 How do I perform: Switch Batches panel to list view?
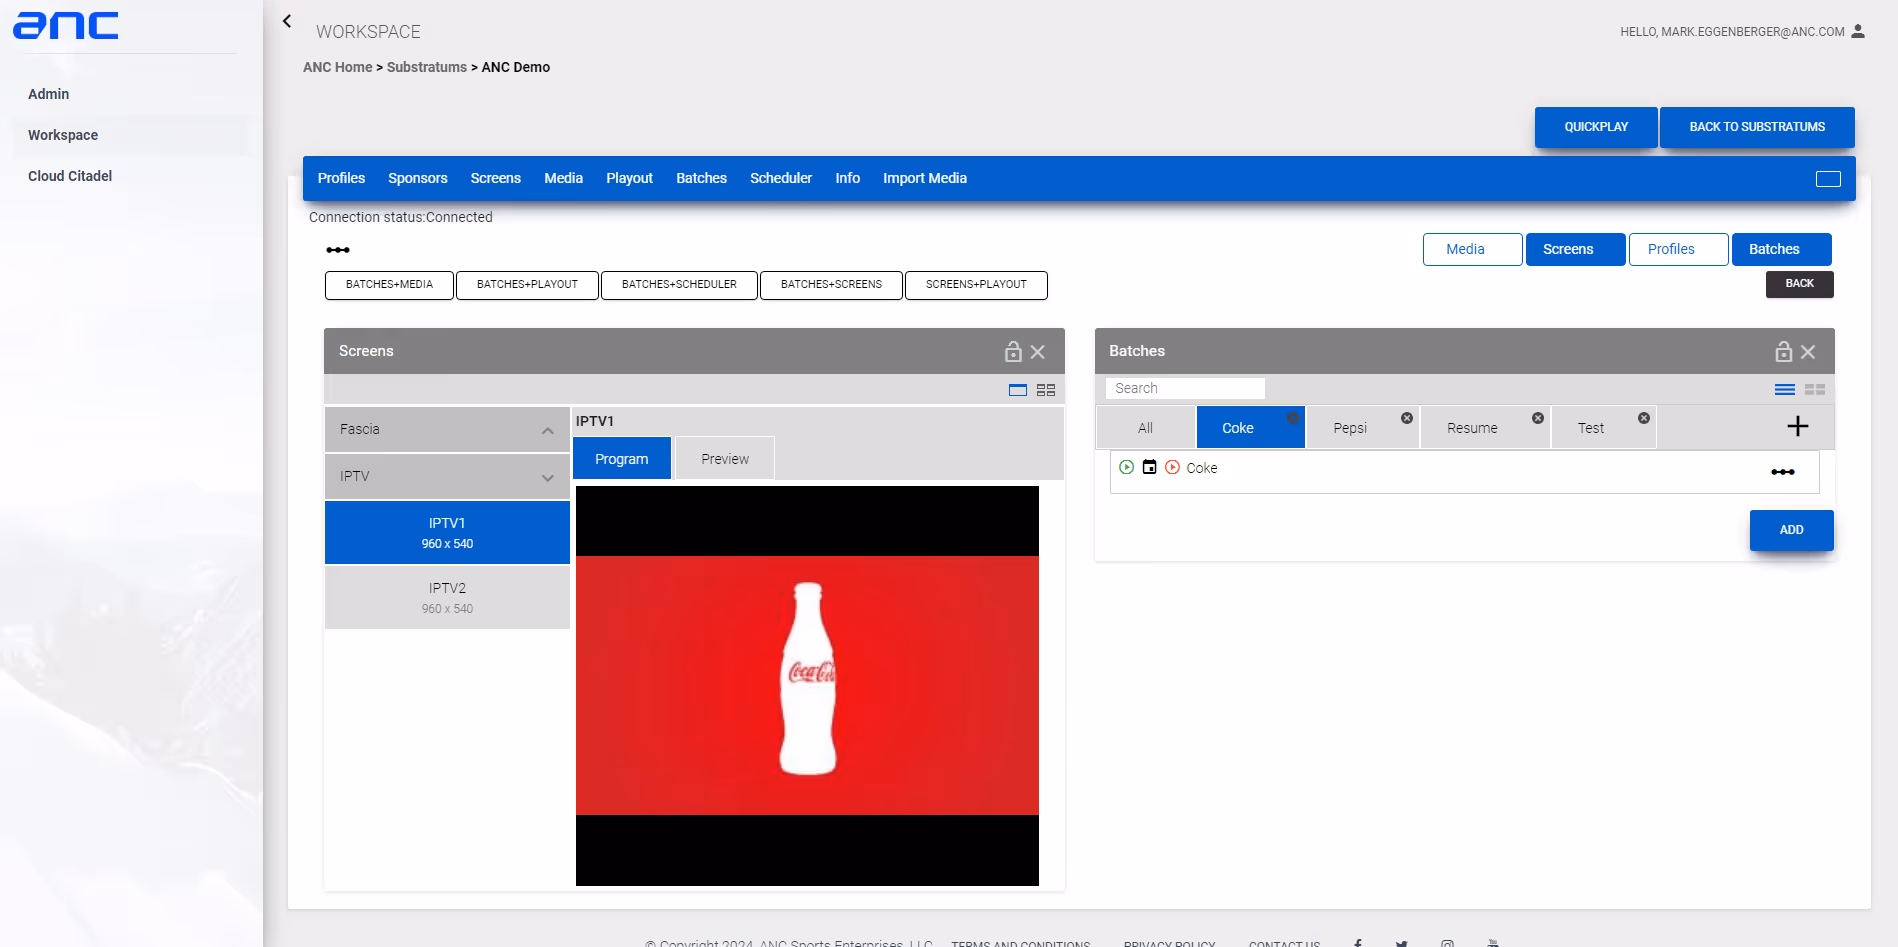coord(1785,390)
